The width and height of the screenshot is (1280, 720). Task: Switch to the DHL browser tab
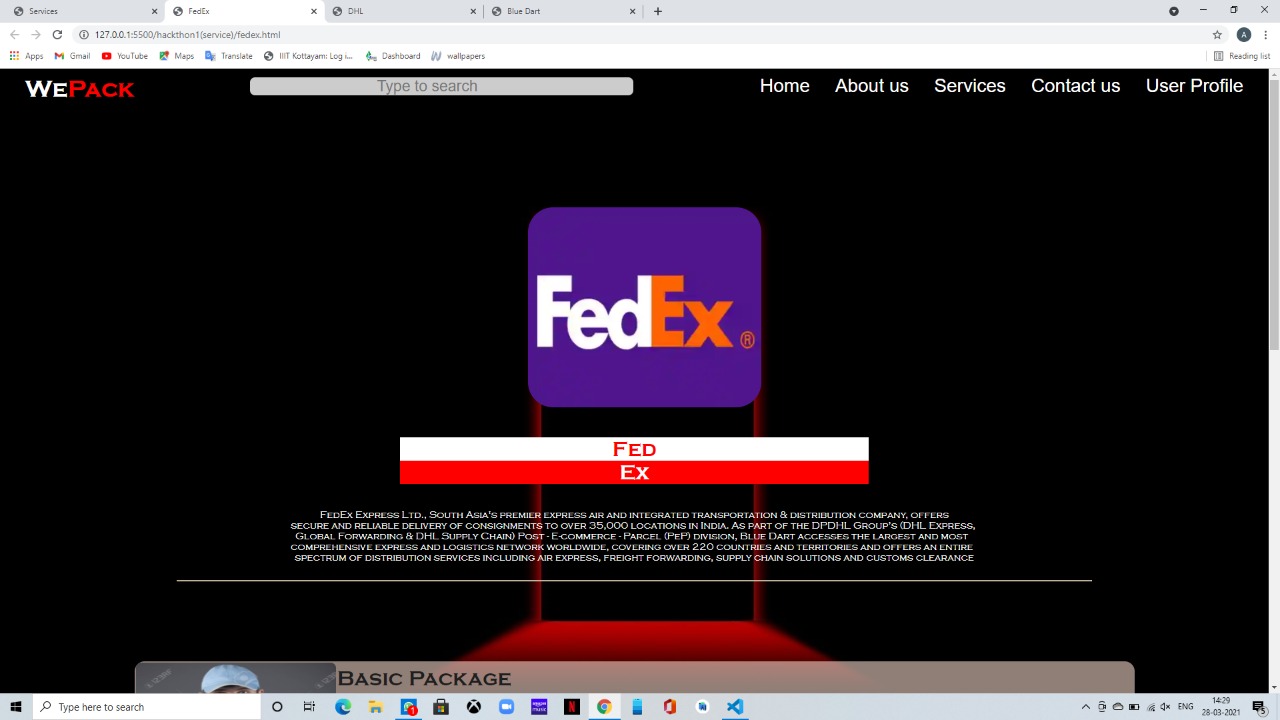pyautogui.click(x=402, y=11)
